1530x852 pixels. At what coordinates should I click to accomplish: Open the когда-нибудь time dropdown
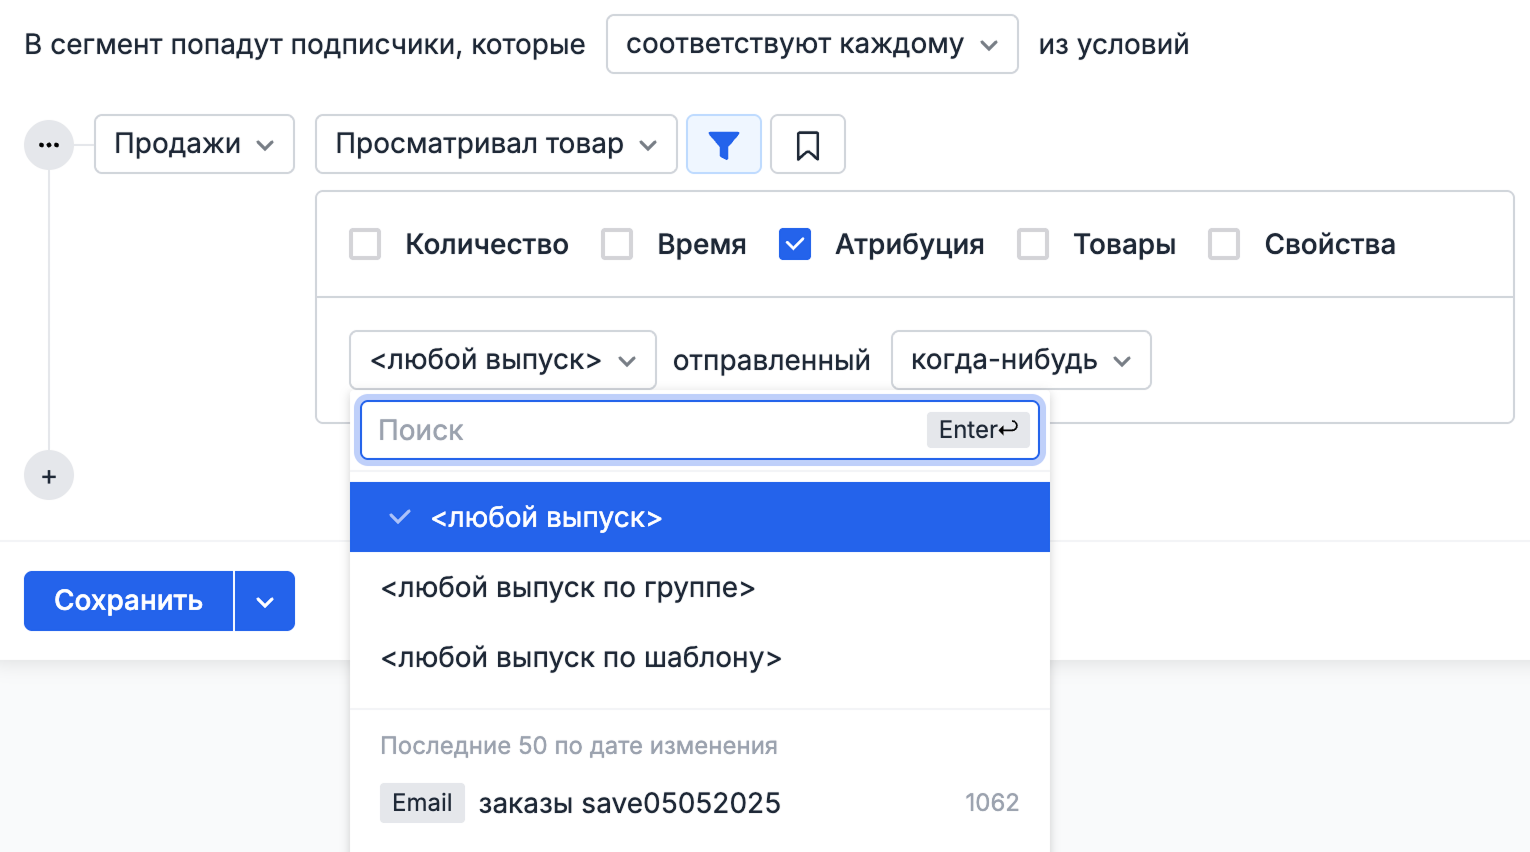(1020, 360)
